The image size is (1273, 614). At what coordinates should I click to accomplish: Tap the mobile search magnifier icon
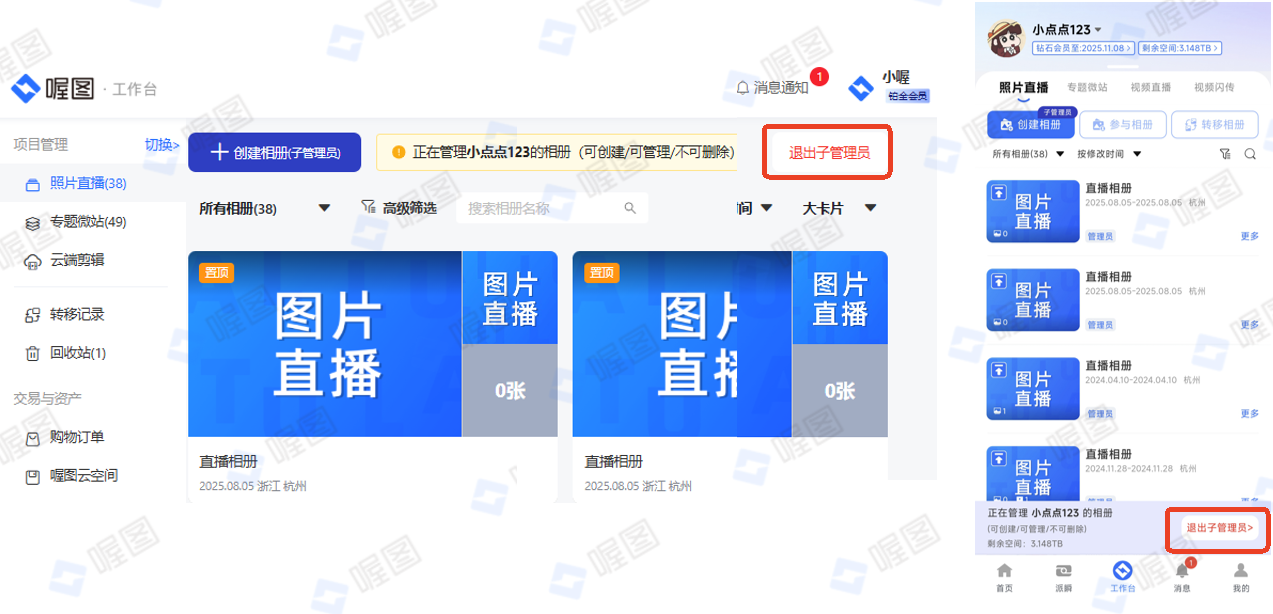pos(1250,154)
